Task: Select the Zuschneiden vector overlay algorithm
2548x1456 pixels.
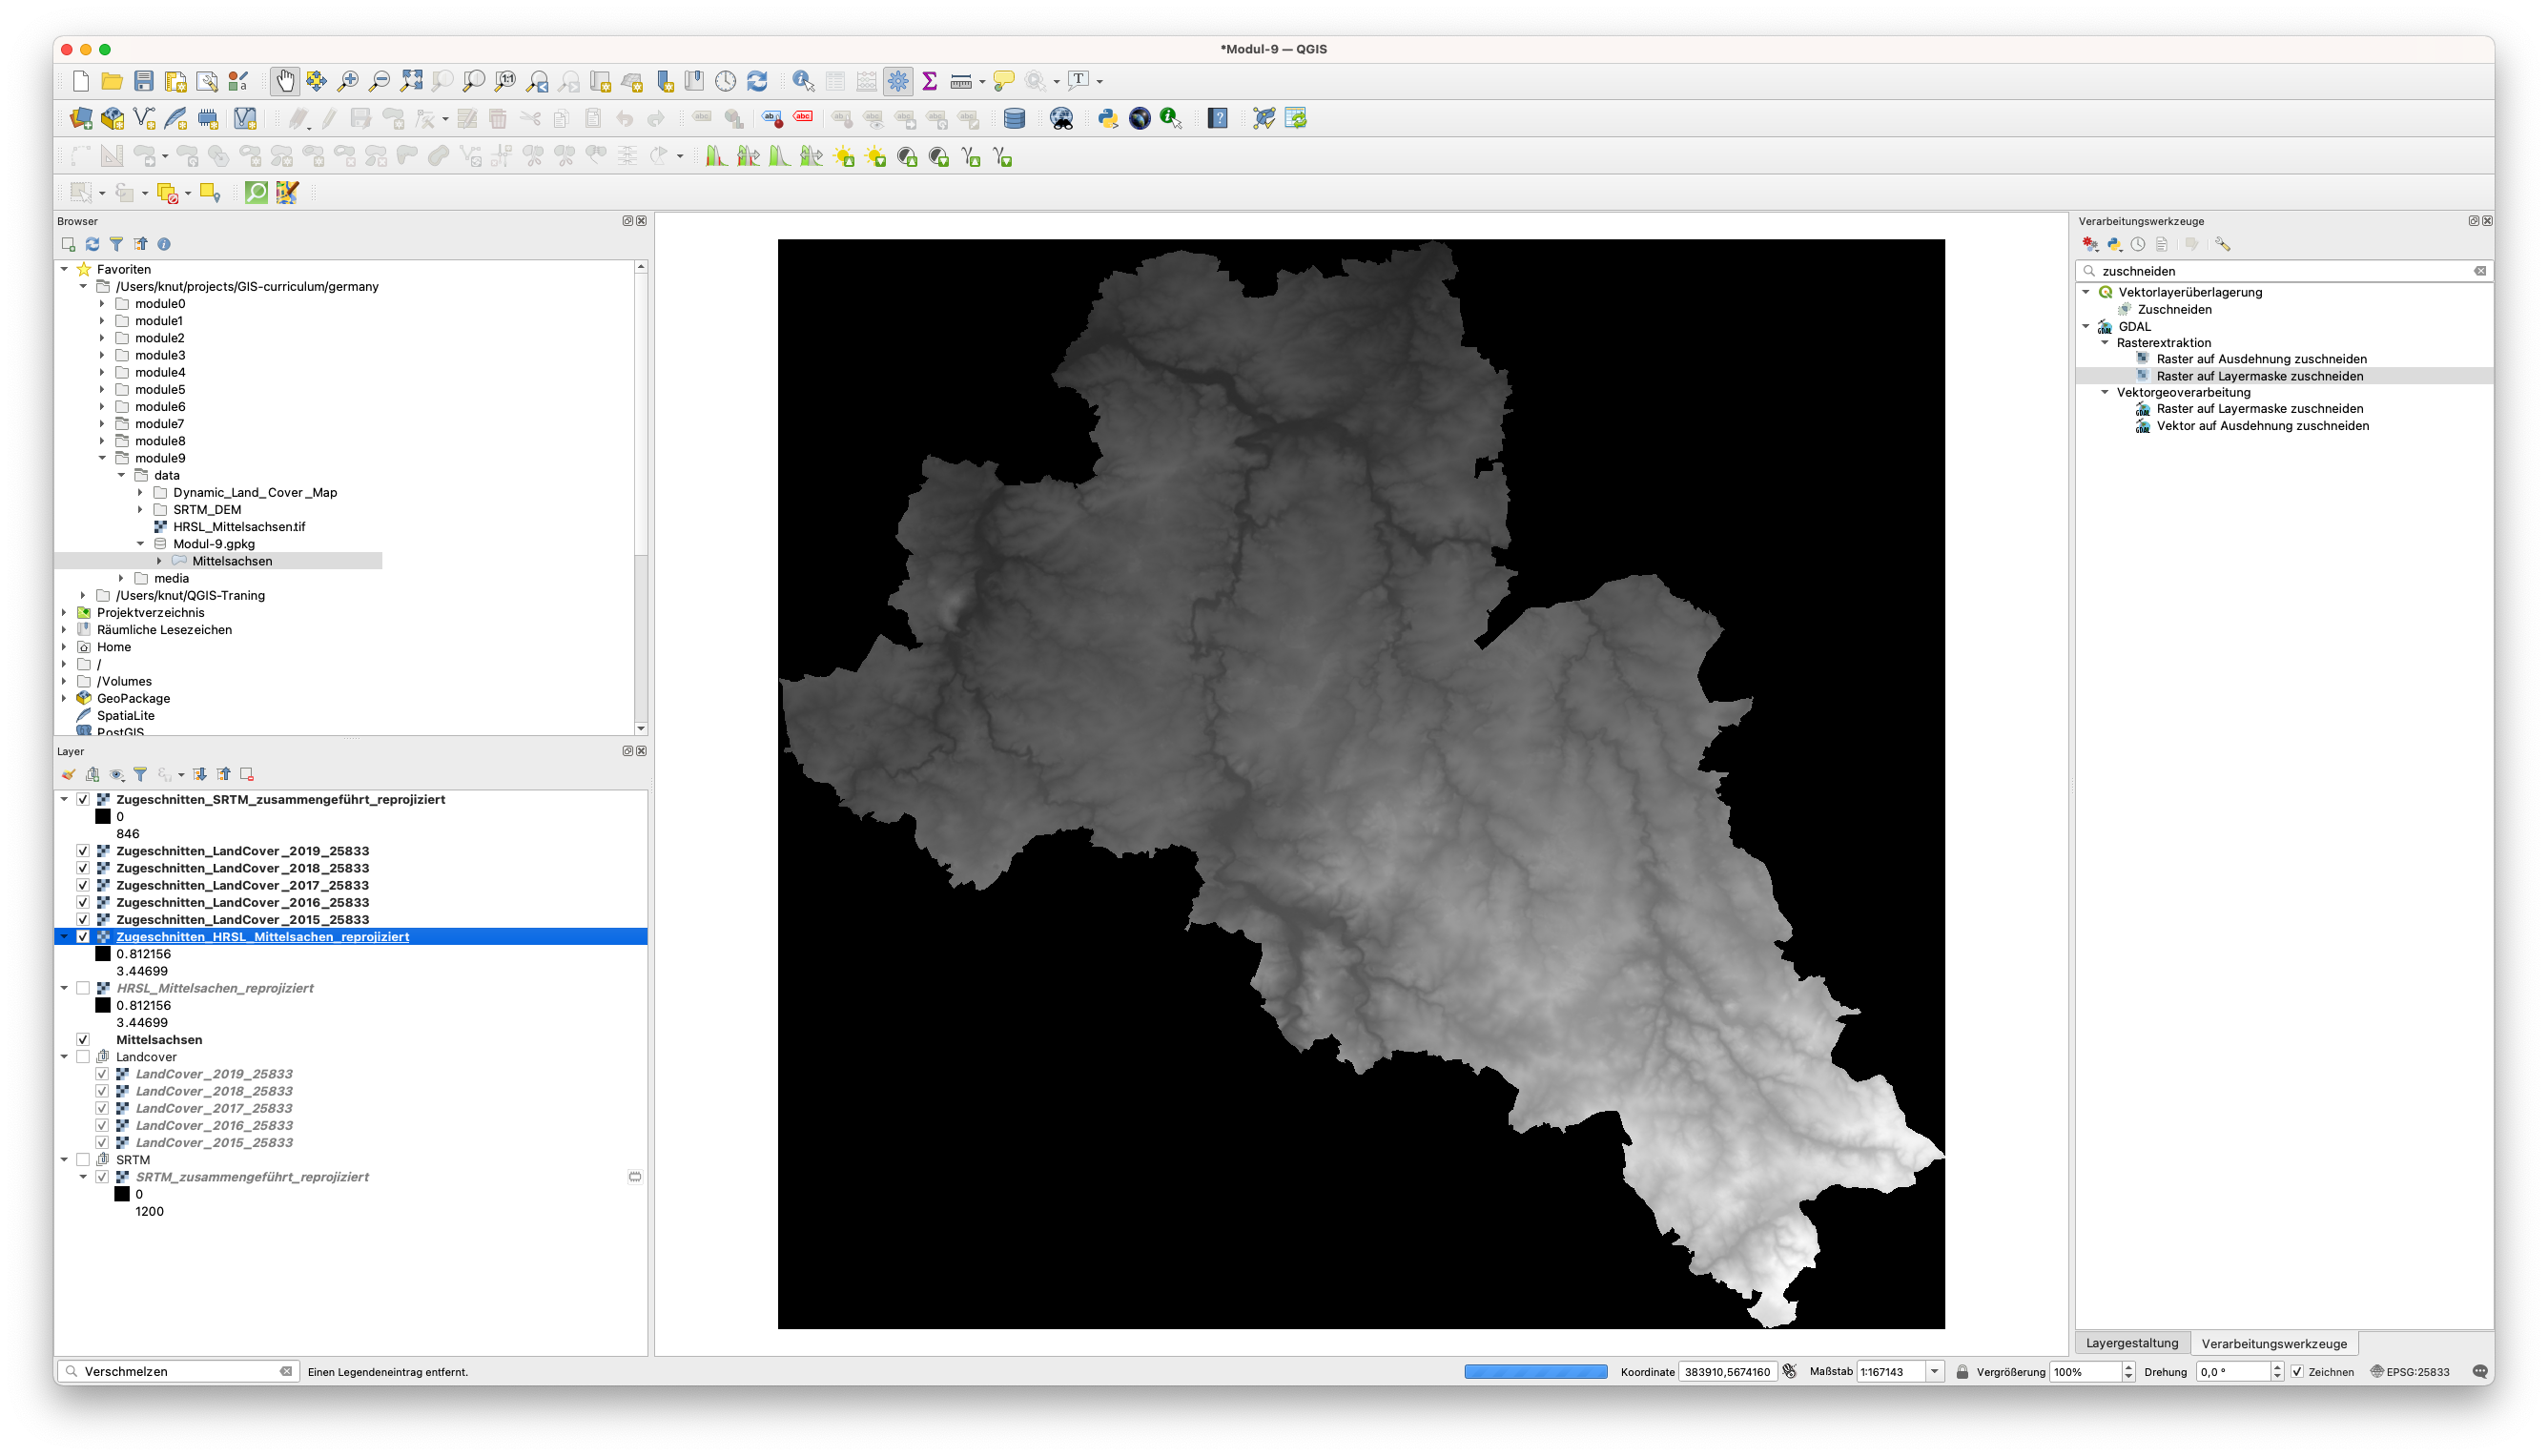Action: pyautogui.click(x=2174, y=309)
